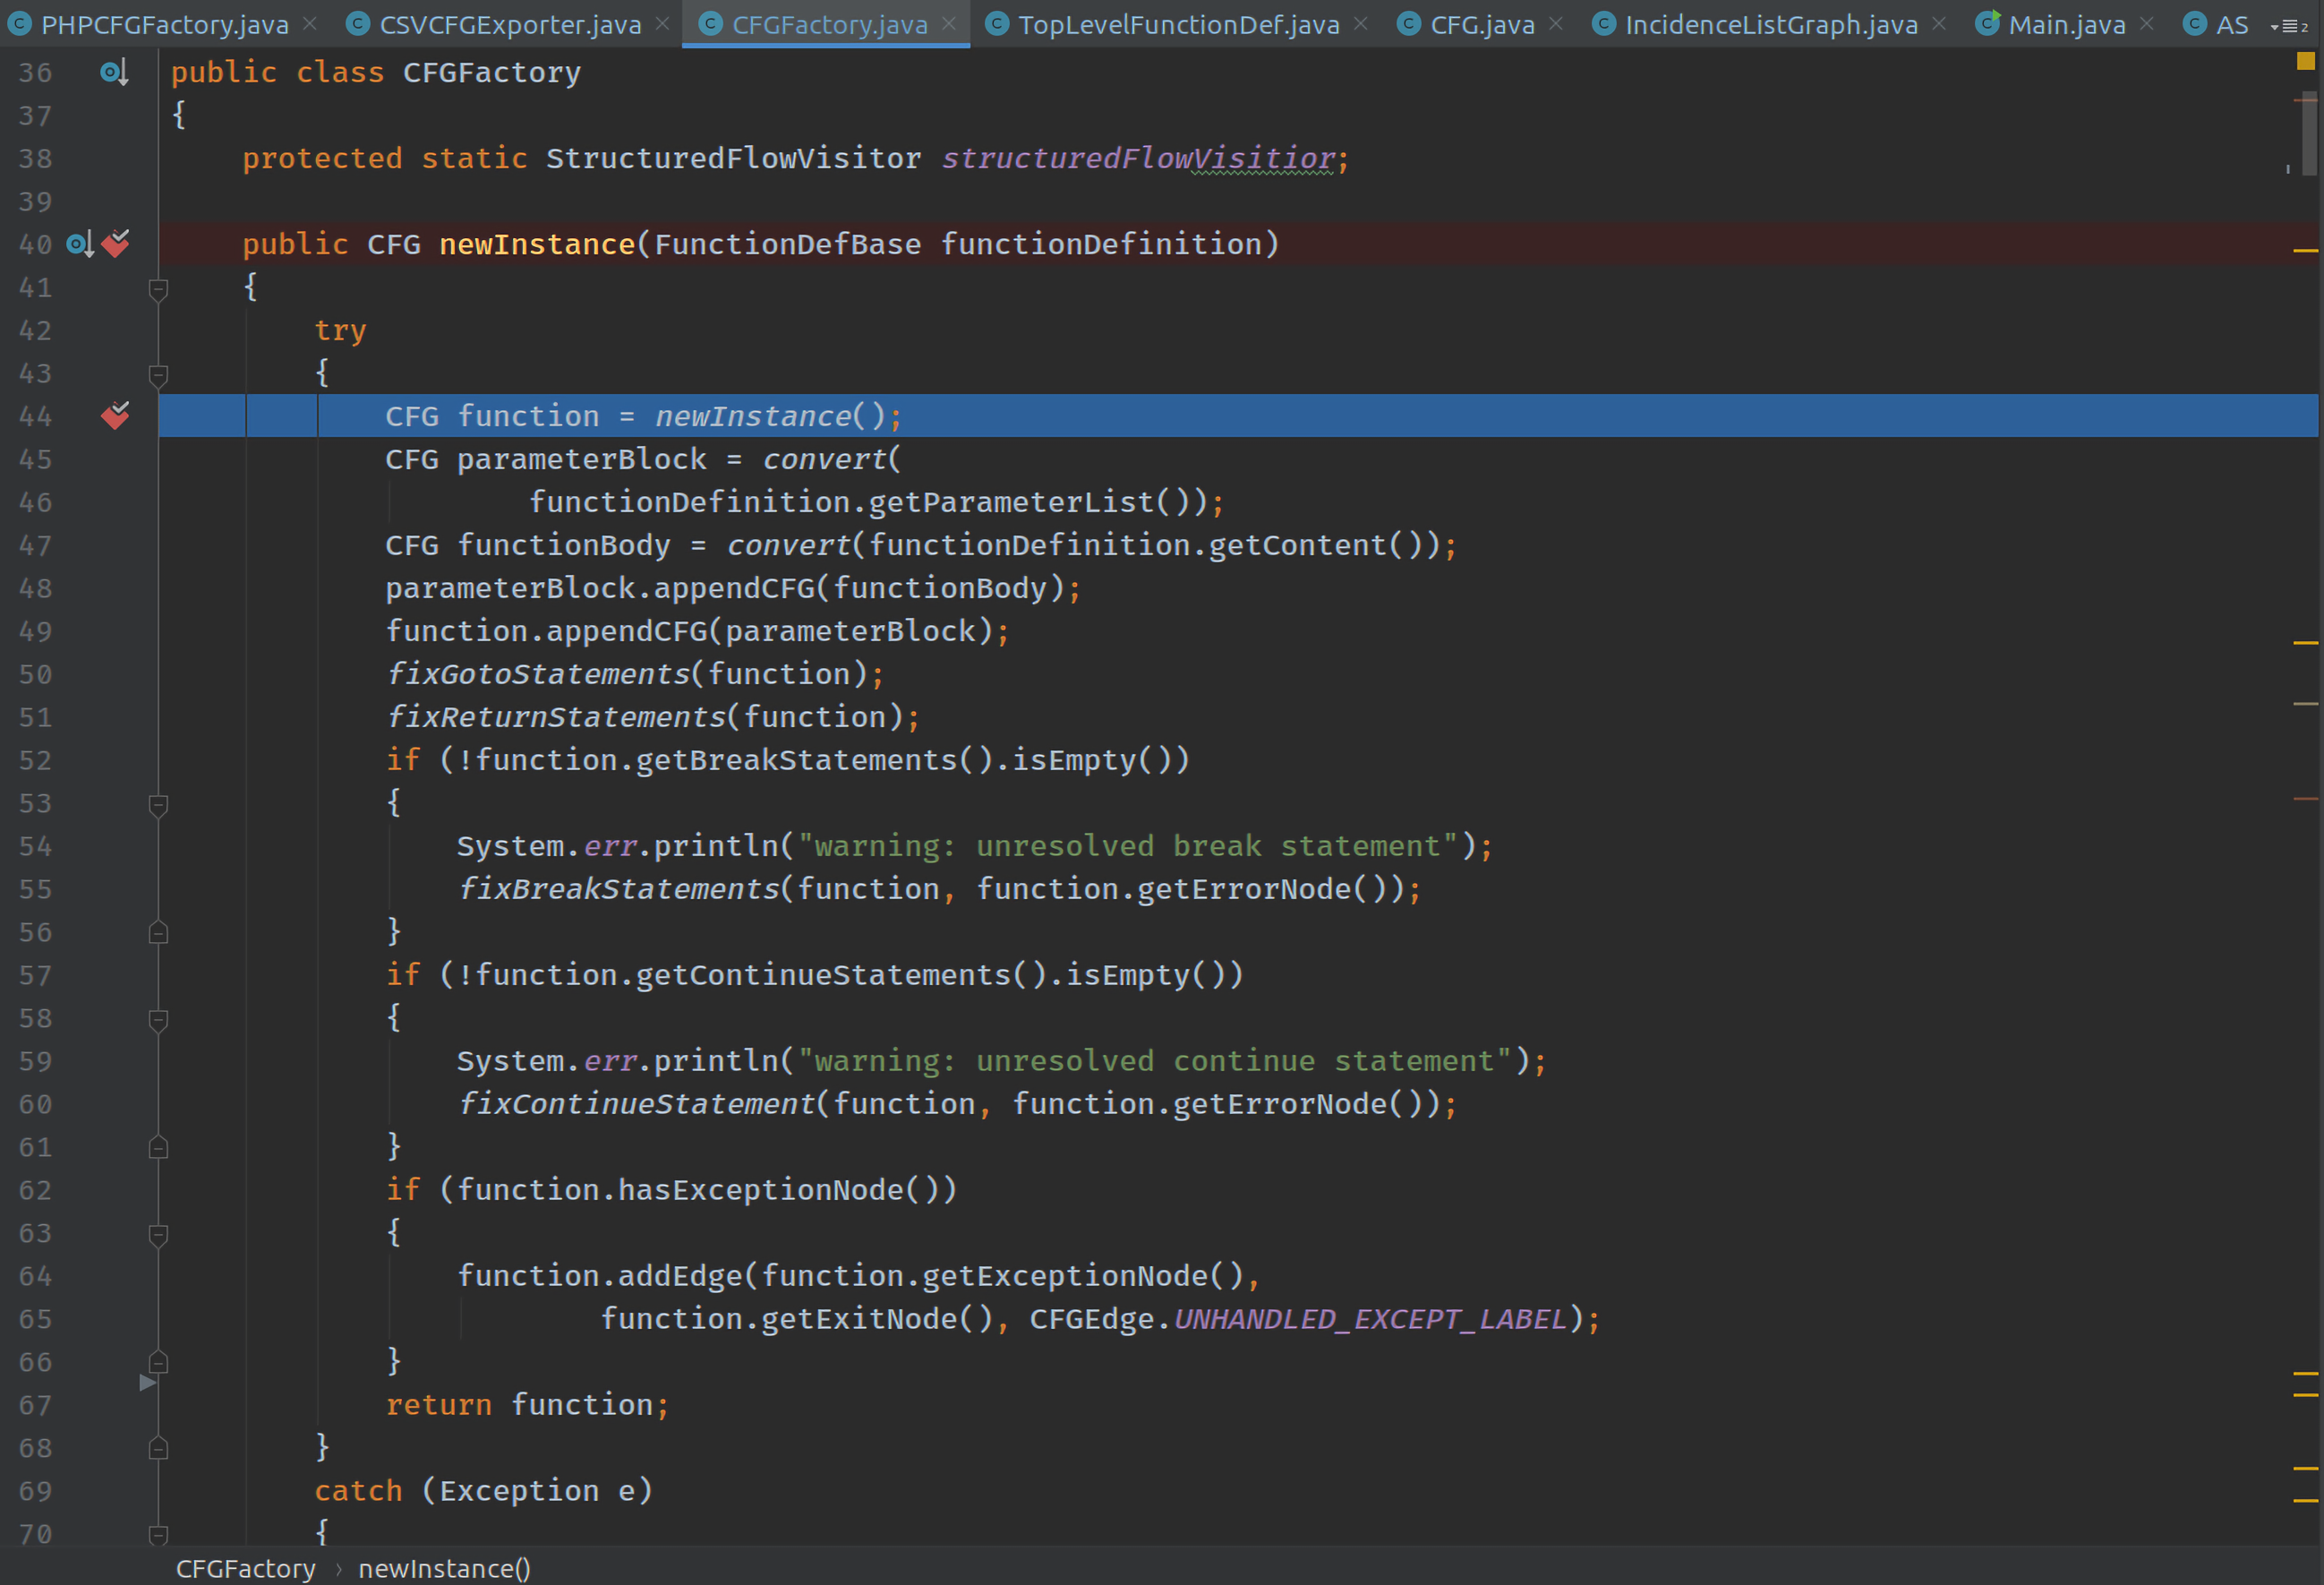Click the StructuredFlowVisitor type name
Image resolution: width=2324 pixels, height=1585 pixels.
pyautogui.click(x=734, y=158)
